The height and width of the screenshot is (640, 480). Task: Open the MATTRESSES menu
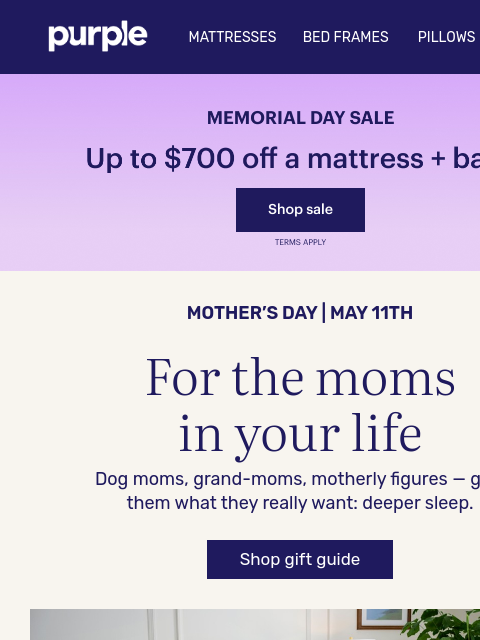[232, 37]
